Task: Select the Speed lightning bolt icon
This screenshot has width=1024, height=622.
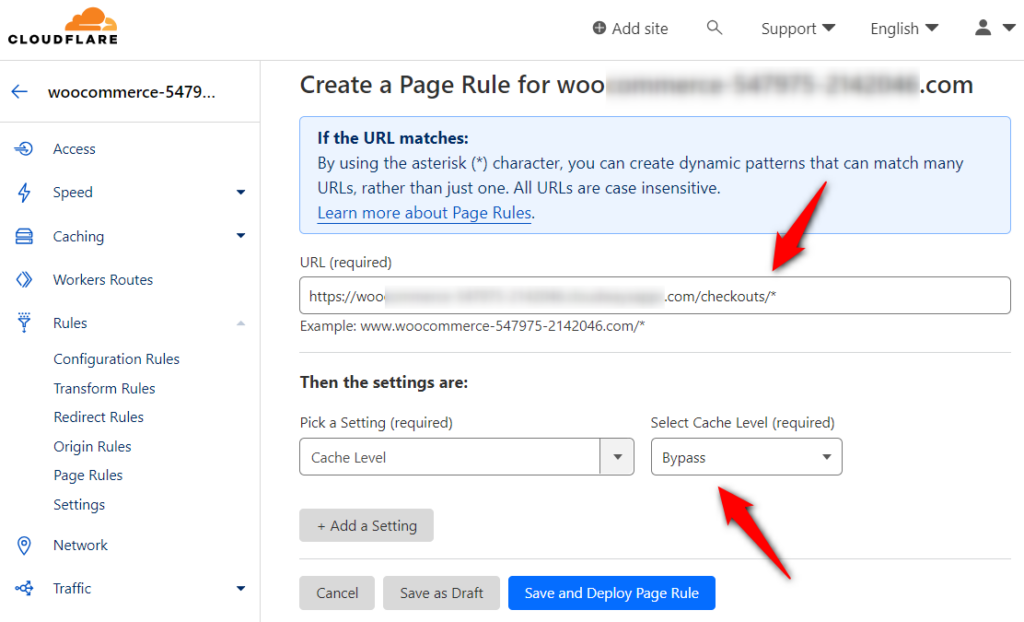Action: pos(22,192)
